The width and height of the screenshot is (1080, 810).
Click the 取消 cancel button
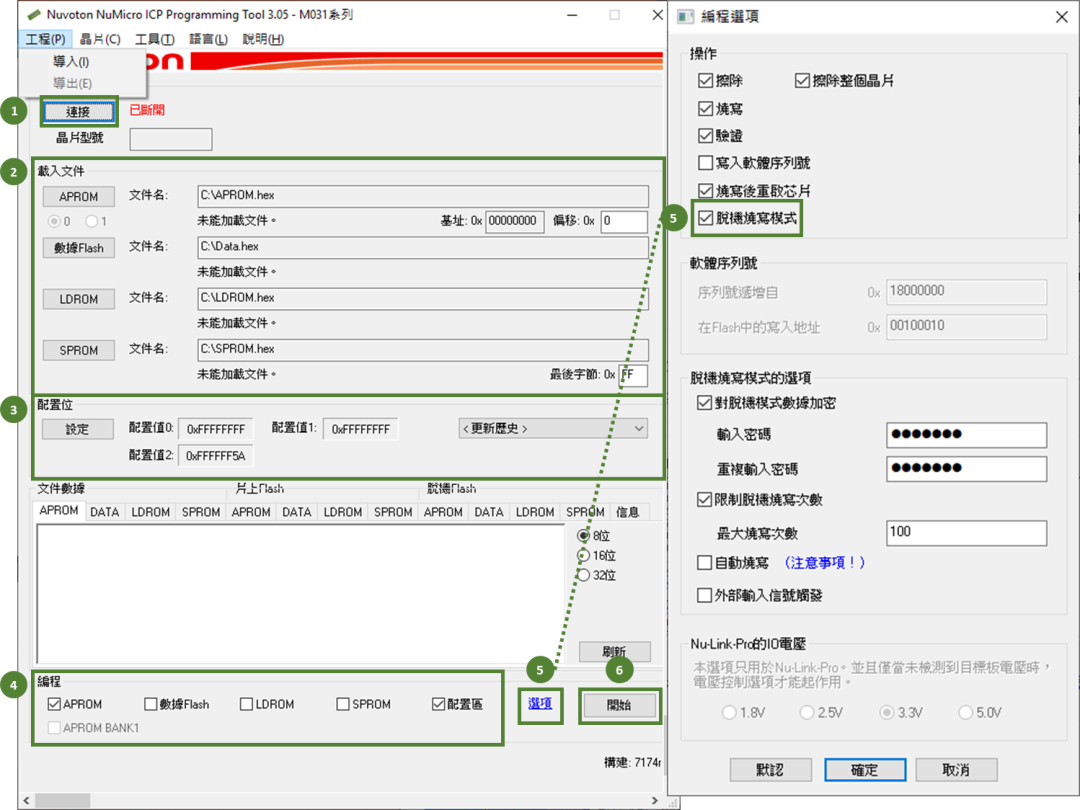click(x=956, y=769)
